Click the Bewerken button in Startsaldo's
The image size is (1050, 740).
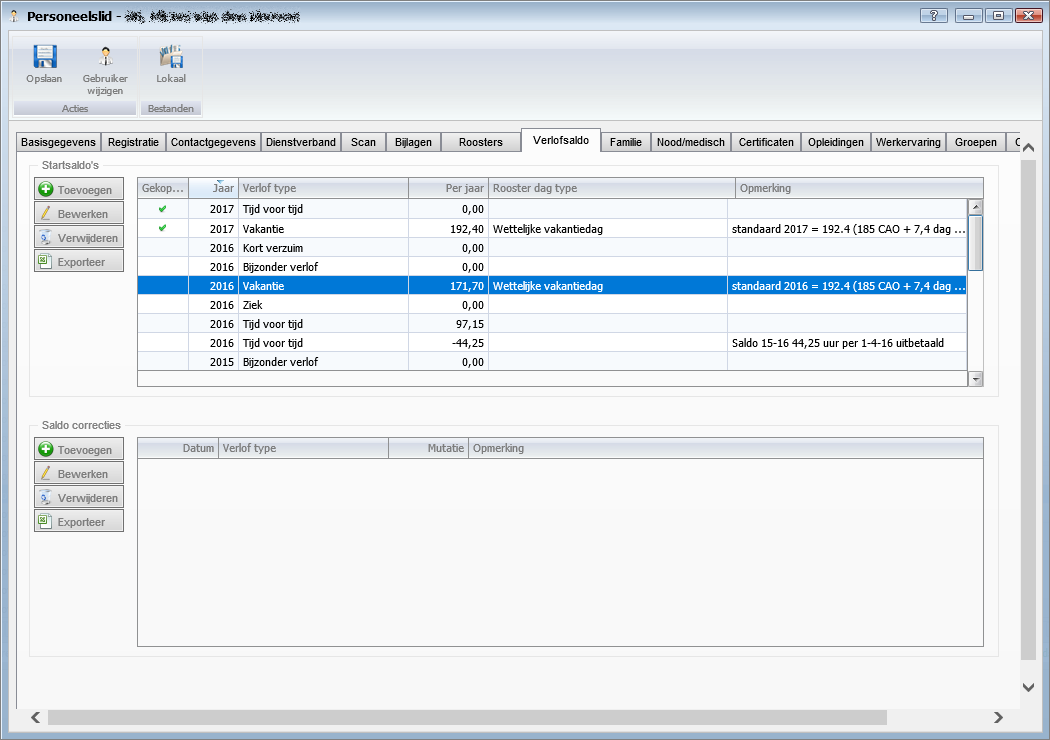point(79,213)
